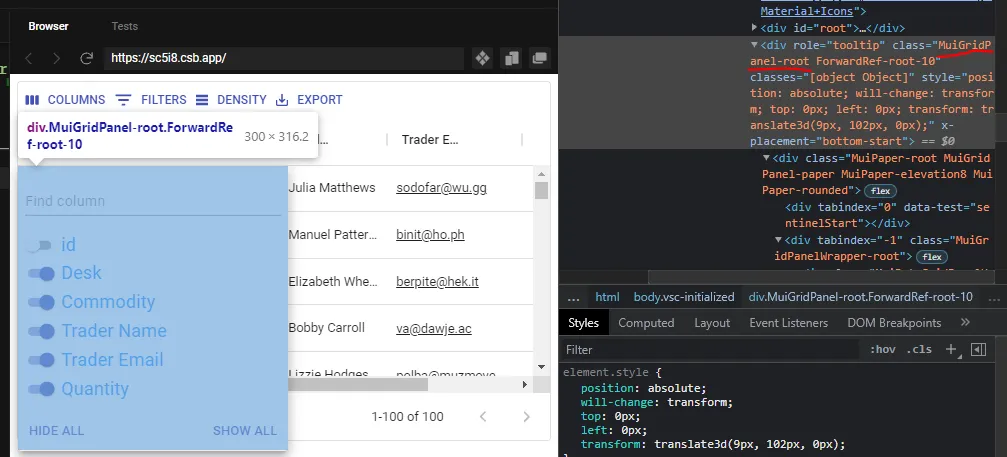Open preview in new window icon
Screen dimensions: 1007x457
(x=539, y=58)
